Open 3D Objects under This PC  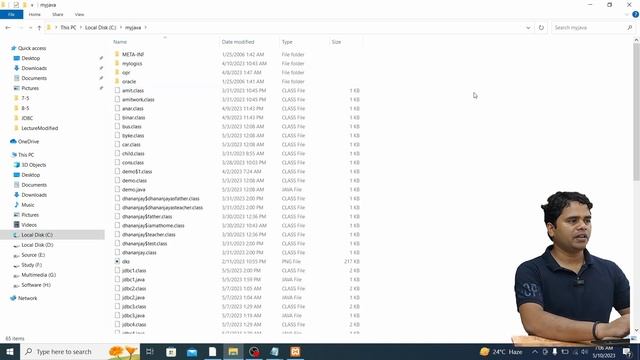tap(33, 165)
